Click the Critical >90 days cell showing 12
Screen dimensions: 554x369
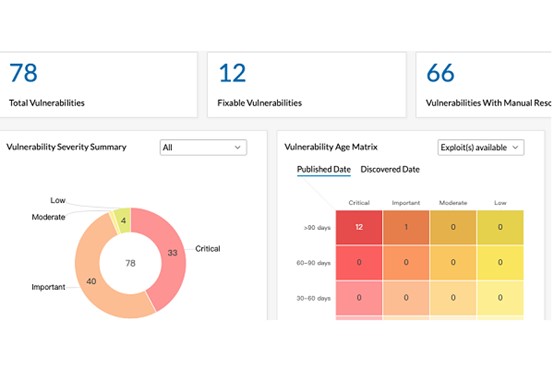359,227
